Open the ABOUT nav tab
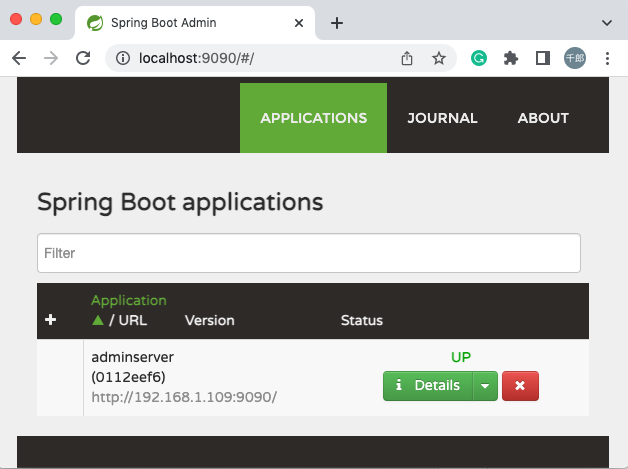 click(543, 118)
